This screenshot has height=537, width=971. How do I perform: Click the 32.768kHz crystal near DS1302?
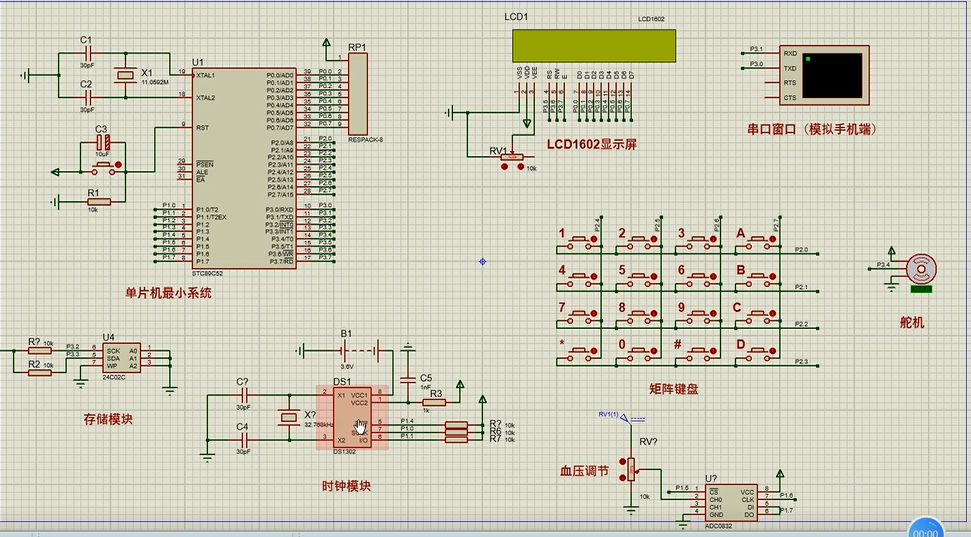pos(288,418)
